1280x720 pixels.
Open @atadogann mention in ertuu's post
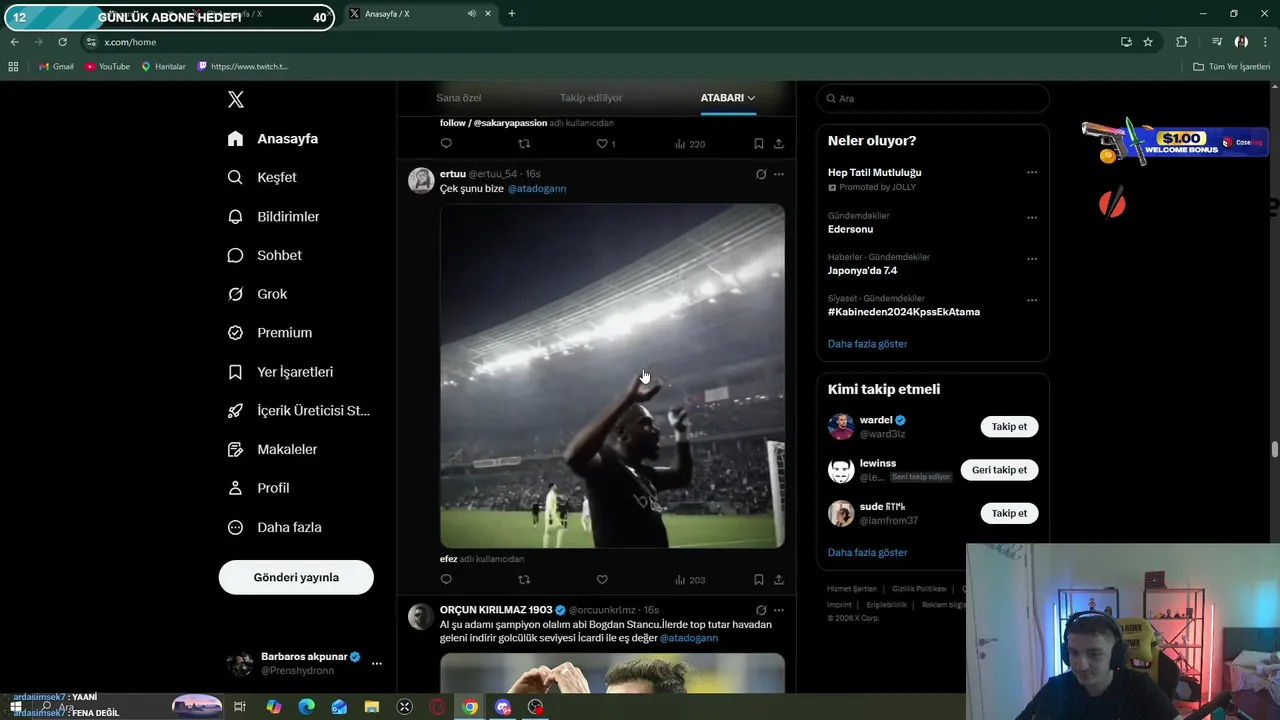coord(537,189)
